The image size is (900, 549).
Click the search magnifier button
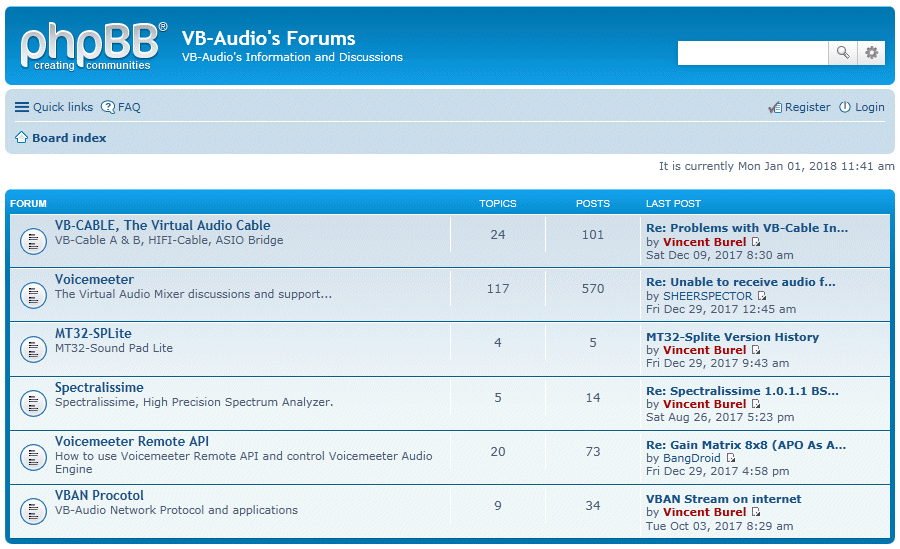point(843,53)
